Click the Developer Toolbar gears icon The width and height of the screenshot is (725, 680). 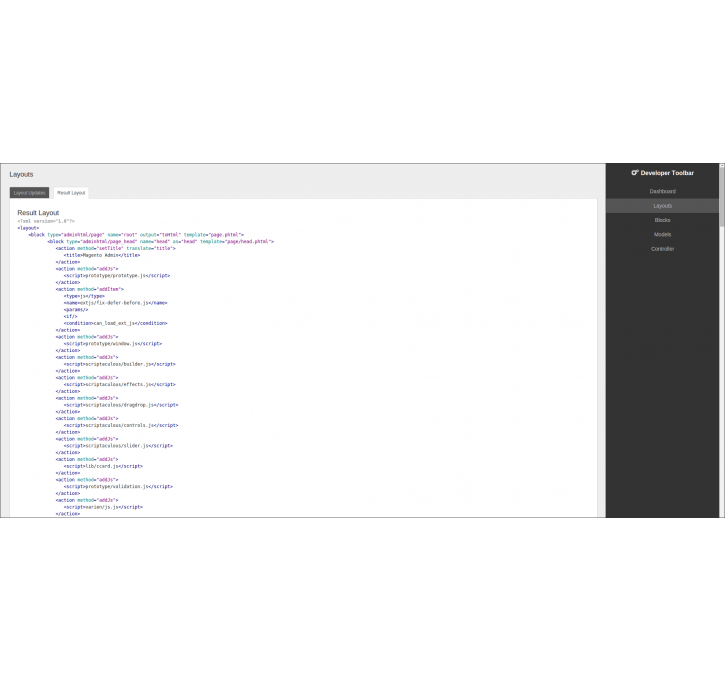[634, 173]
